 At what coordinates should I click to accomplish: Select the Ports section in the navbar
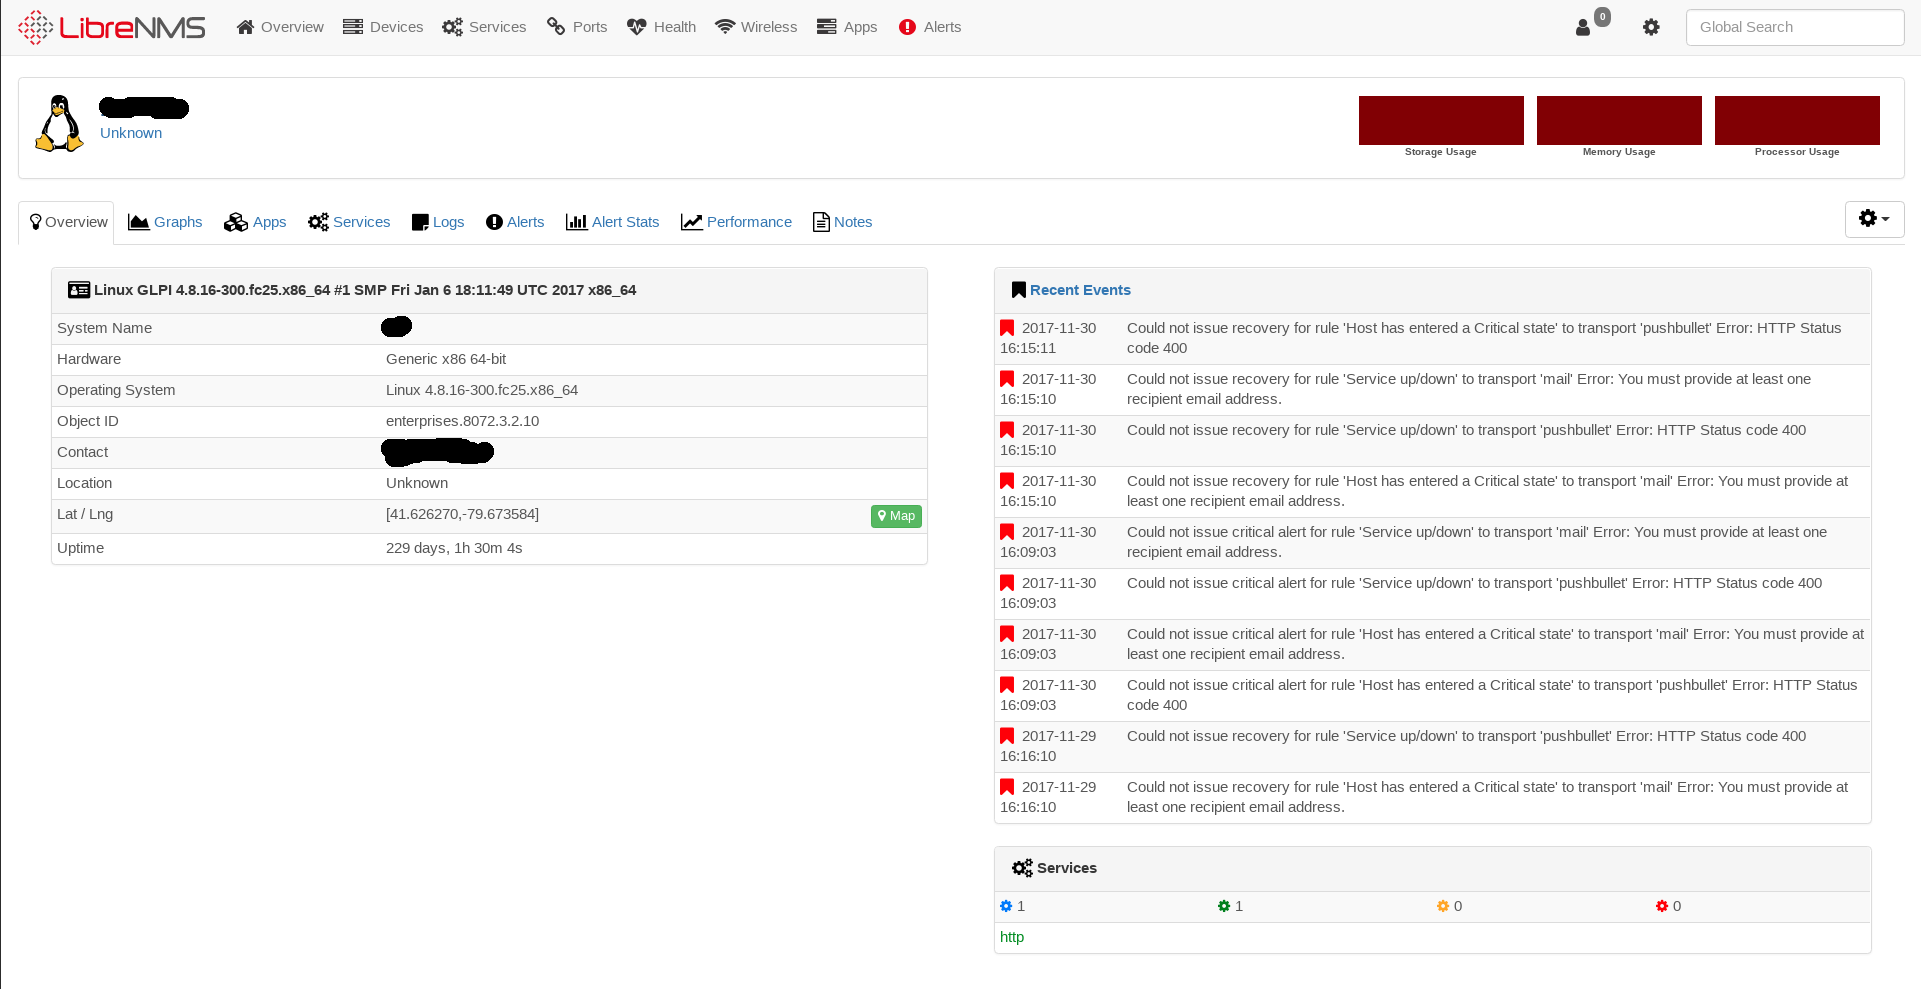[577, 27]
